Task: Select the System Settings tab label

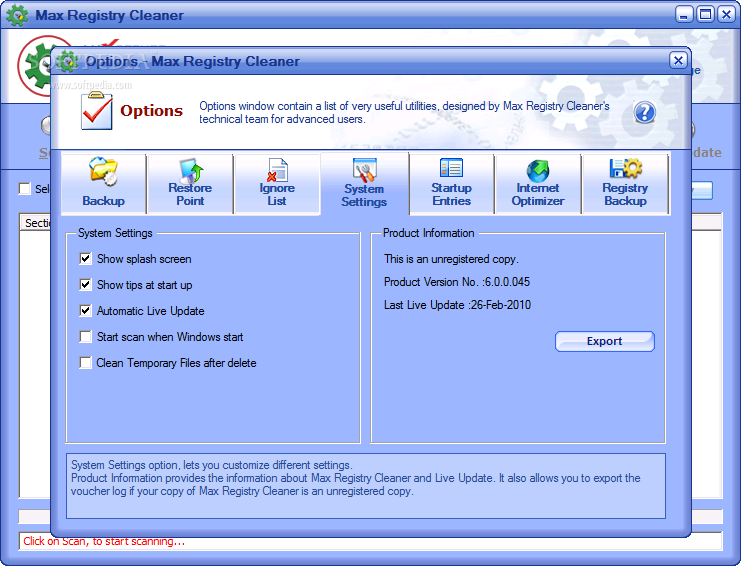Action: tap(364, 195)
